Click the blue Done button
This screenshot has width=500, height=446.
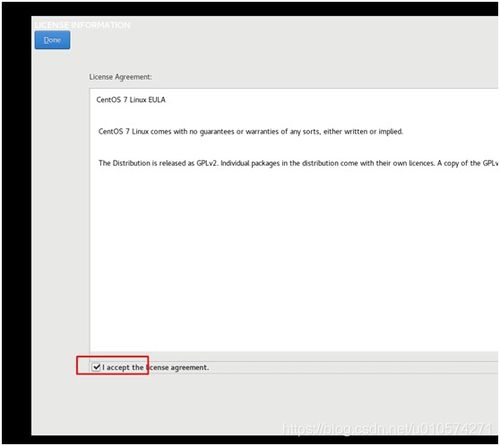click(x=52, y=40)
